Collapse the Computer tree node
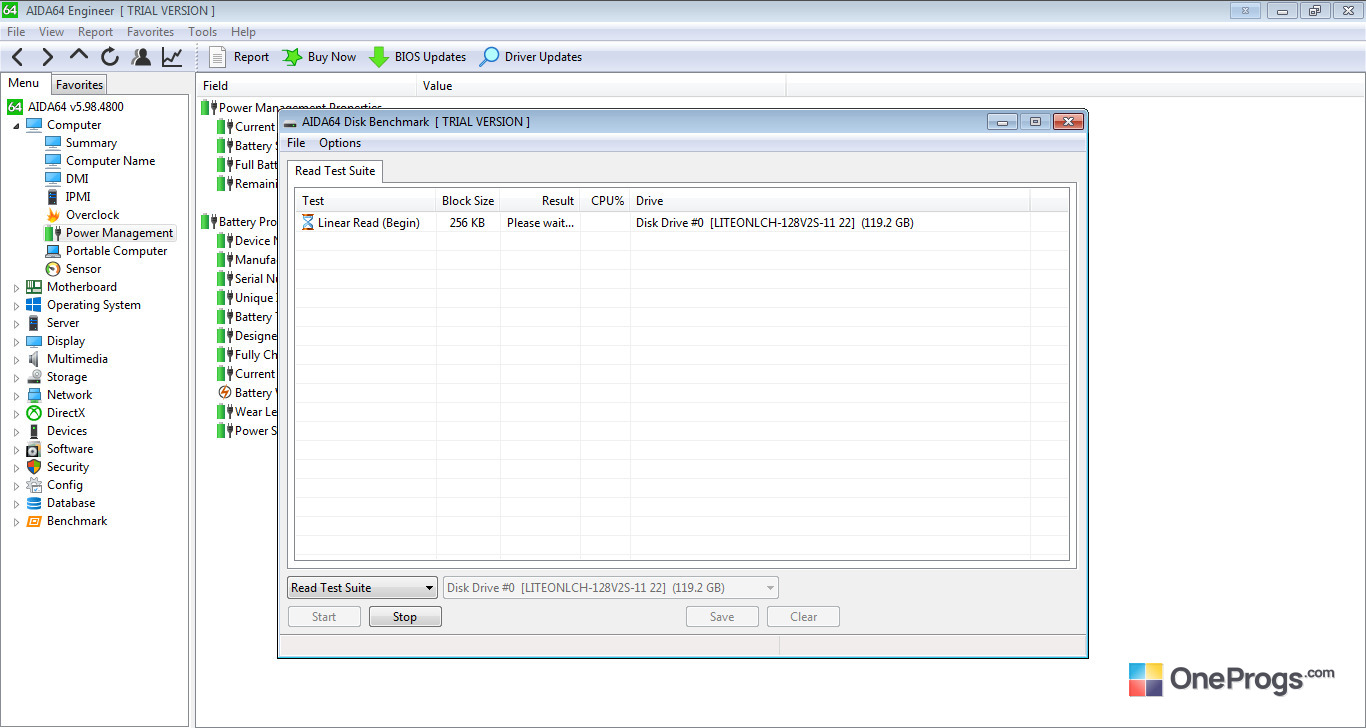Screen dimensions: 1366x728 [16, 125]
